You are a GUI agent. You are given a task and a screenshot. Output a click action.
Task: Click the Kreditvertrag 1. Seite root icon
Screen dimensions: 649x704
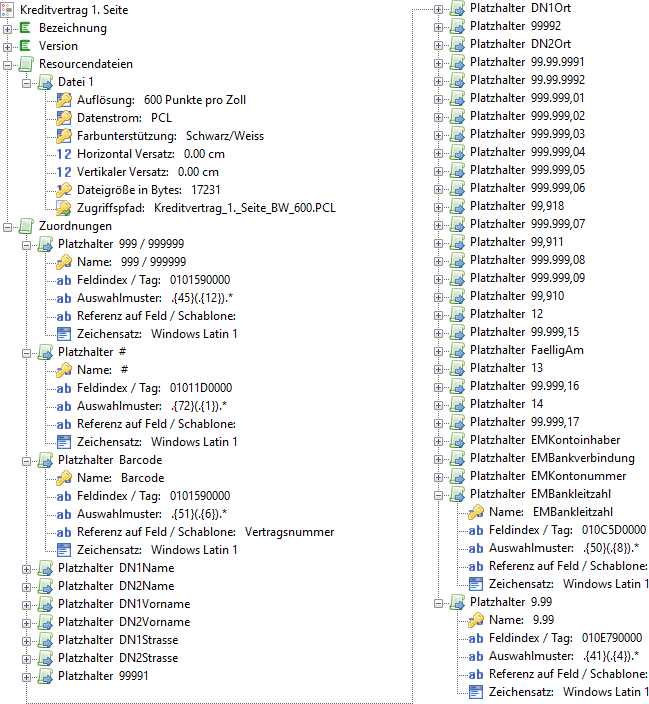point(8,10)
